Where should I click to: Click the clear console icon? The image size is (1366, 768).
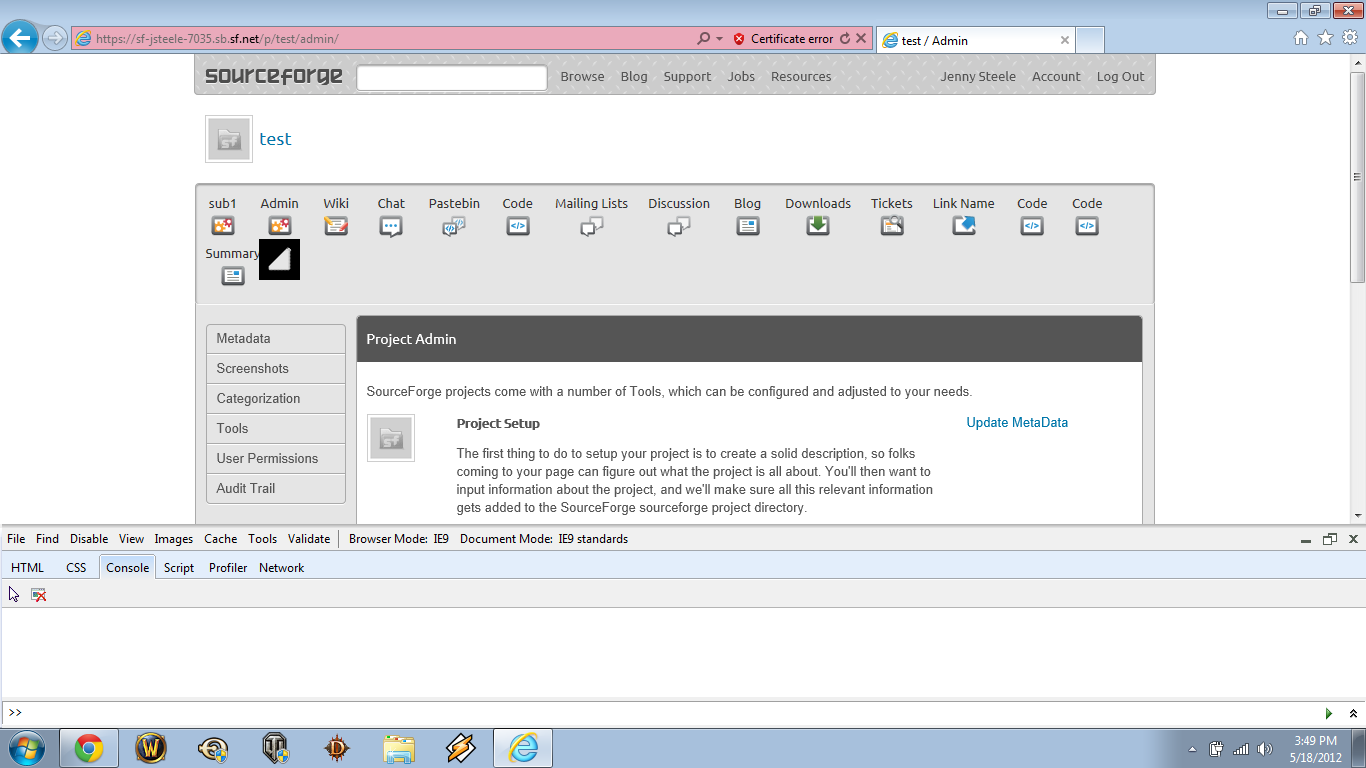pyautogui.click(x=39, y=594)
